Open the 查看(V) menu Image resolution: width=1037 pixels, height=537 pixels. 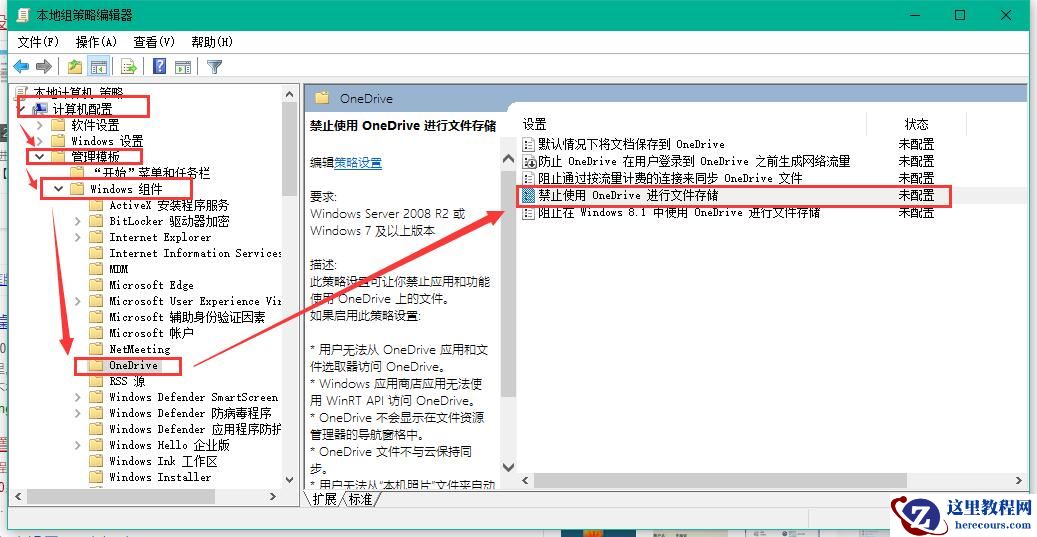[x=153, y=42]
